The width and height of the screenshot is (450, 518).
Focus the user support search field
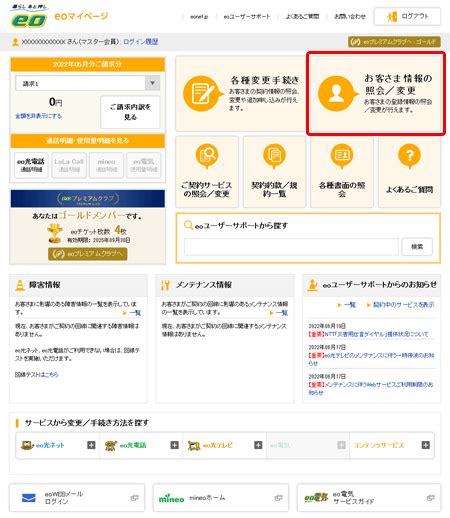point(291,247)
